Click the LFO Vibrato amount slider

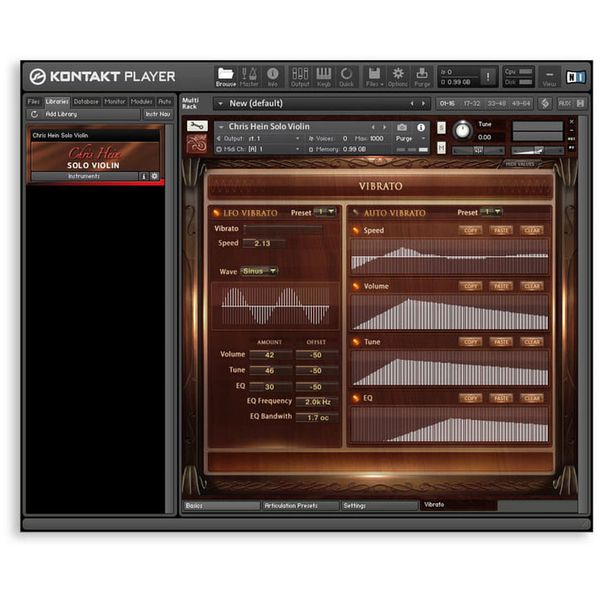click(283, 229)
